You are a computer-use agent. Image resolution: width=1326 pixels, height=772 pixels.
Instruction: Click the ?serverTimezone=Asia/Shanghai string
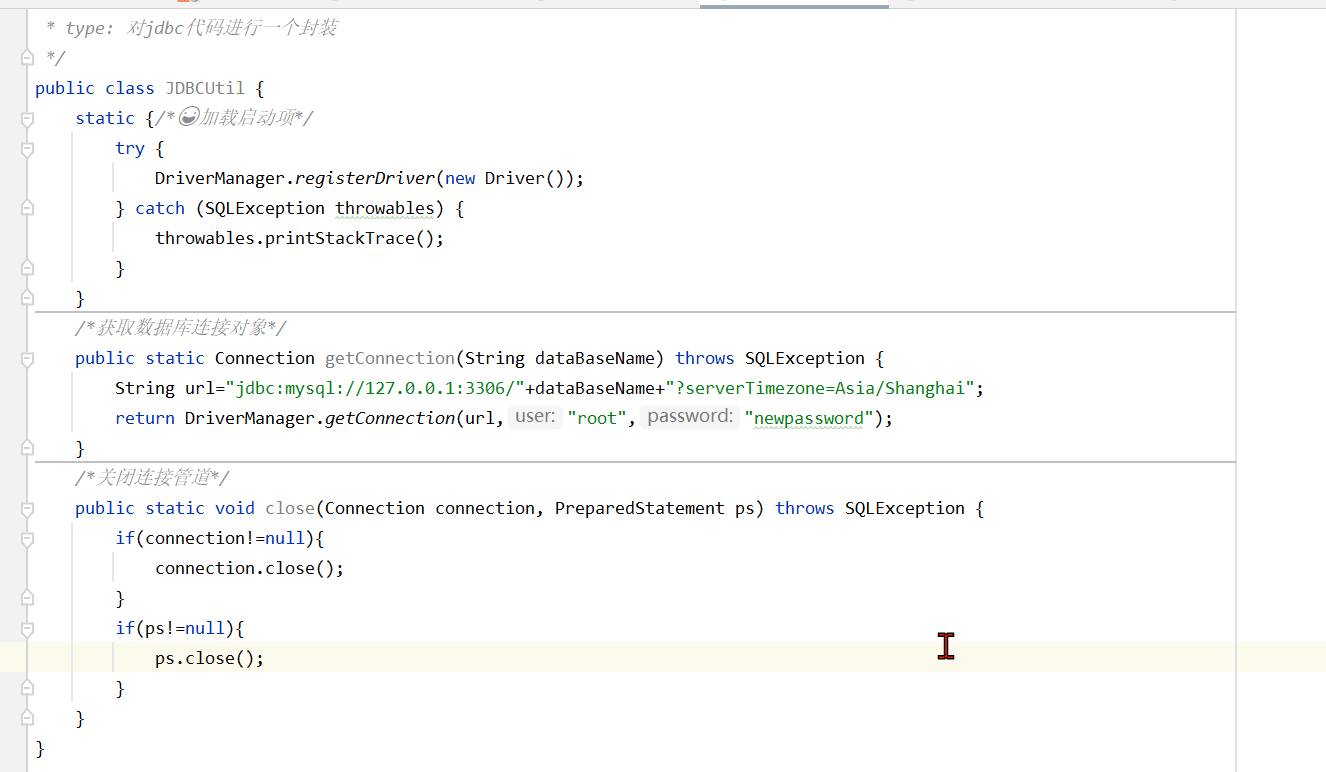pos(820,388)
